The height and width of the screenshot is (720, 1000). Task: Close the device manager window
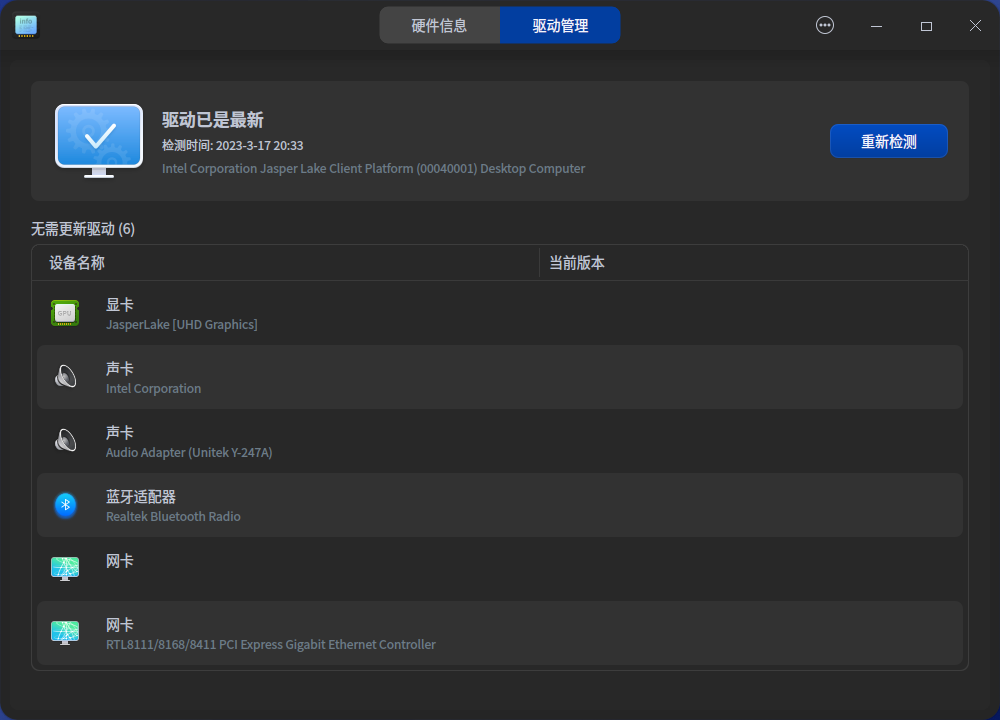point(975,26)
